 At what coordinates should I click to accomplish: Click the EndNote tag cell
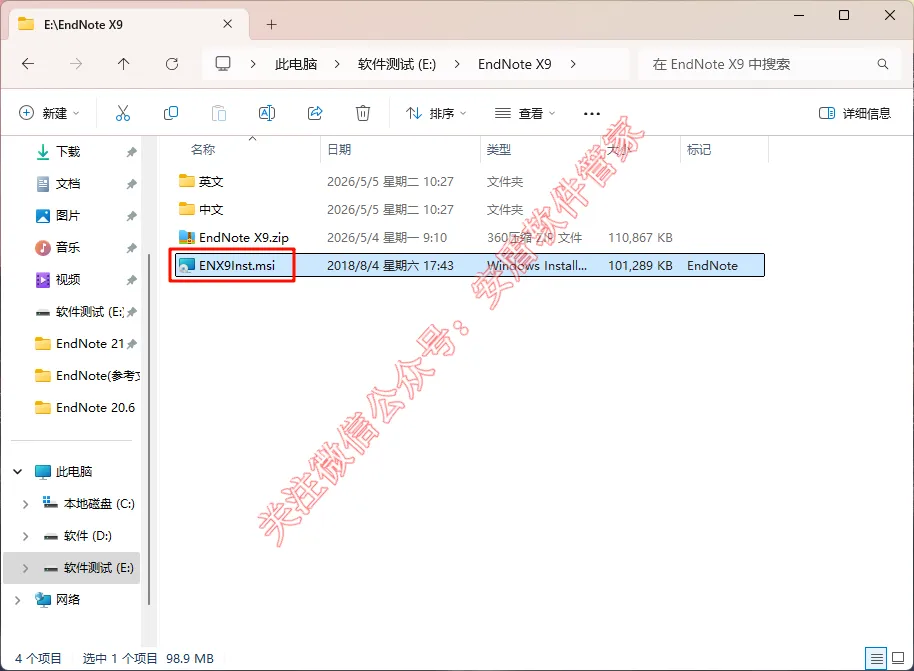pyautogui.click(x=712, y=265)
